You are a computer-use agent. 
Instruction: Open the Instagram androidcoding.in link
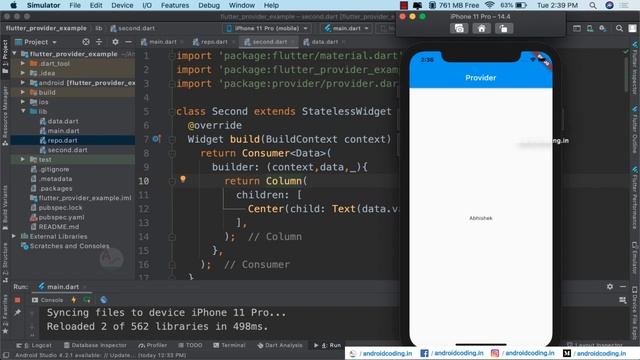click(523, 353)
